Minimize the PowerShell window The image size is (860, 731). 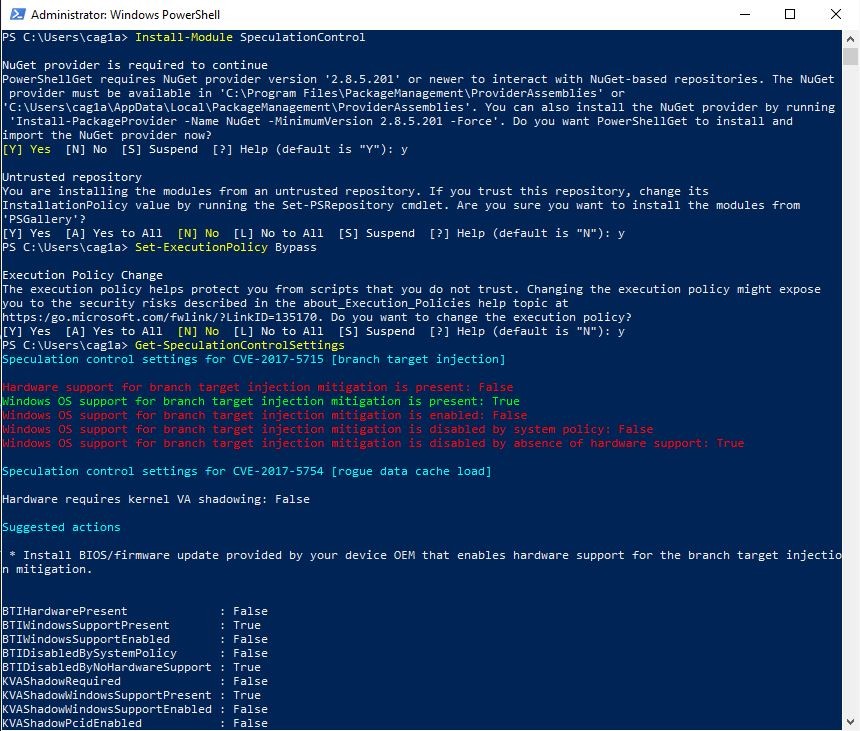744,14
